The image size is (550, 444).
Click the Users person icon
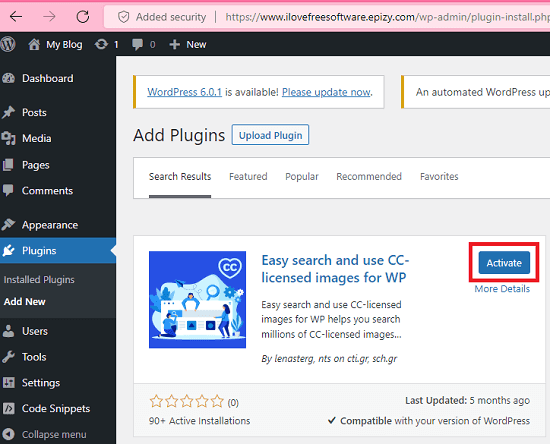(8, 331)
